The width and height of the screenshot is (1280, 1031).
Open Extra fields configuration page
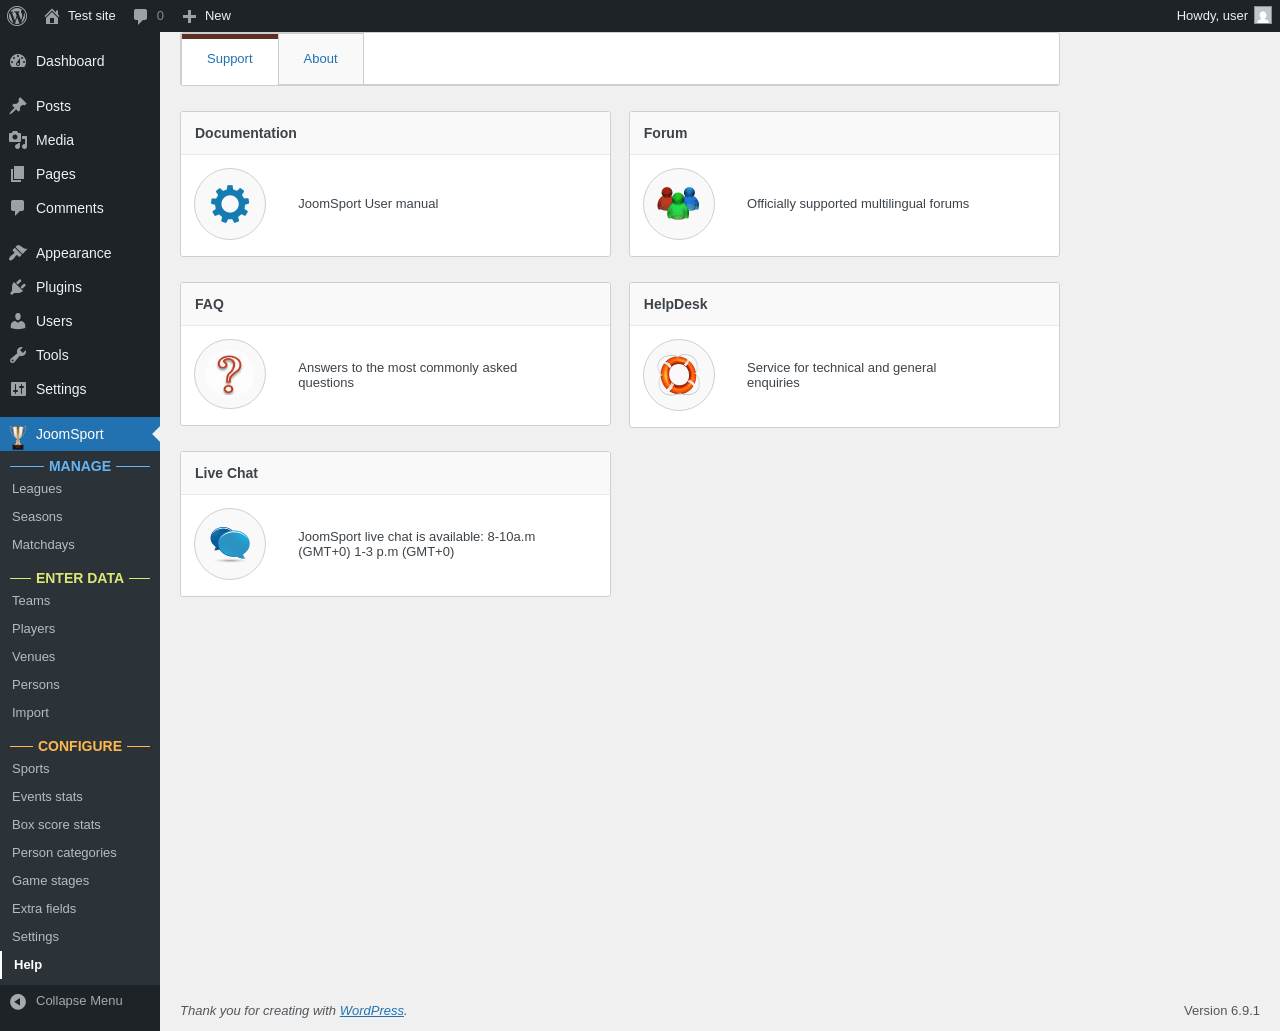pos(44,909)
